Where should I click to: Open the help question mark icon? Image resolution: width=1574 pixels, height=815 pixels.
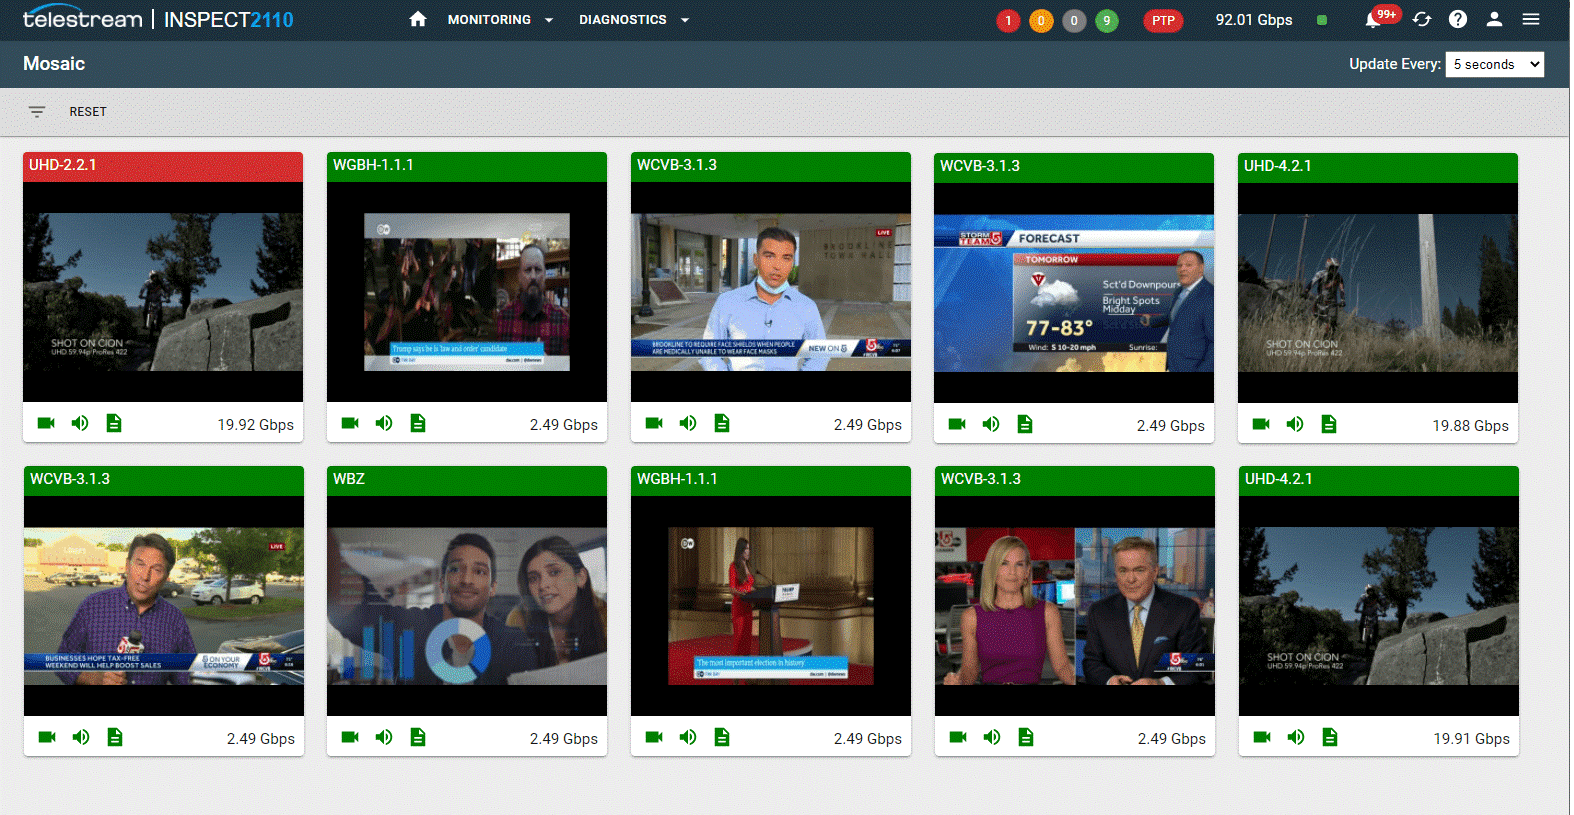tap(1458, 19)
